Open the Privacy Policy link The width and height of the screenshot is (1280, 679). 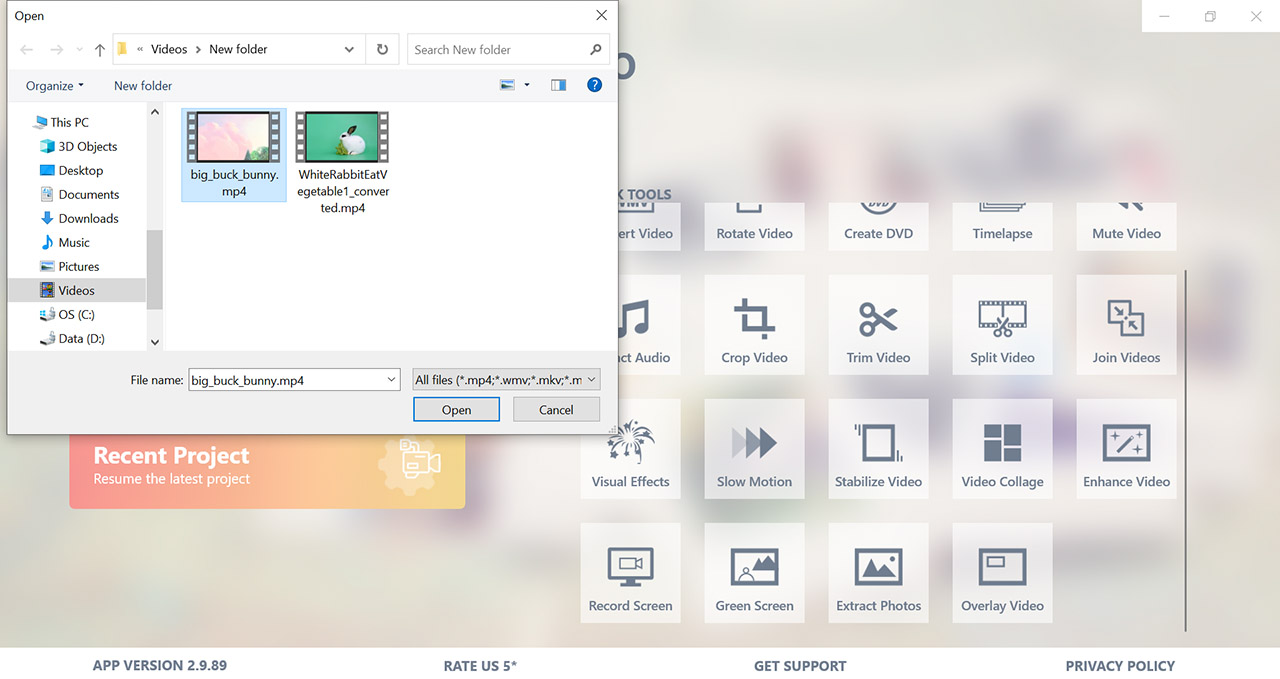(x=1120, y=665)
